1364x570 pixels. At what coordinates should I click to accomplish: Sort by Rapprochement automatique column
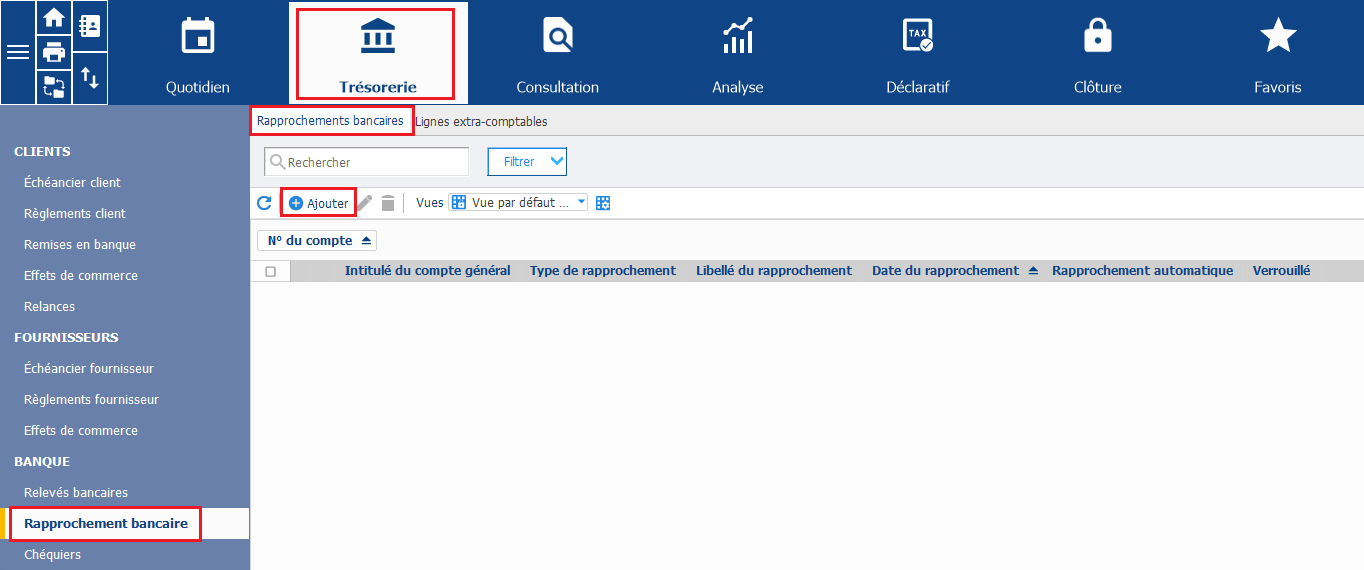pos(1142,271)
